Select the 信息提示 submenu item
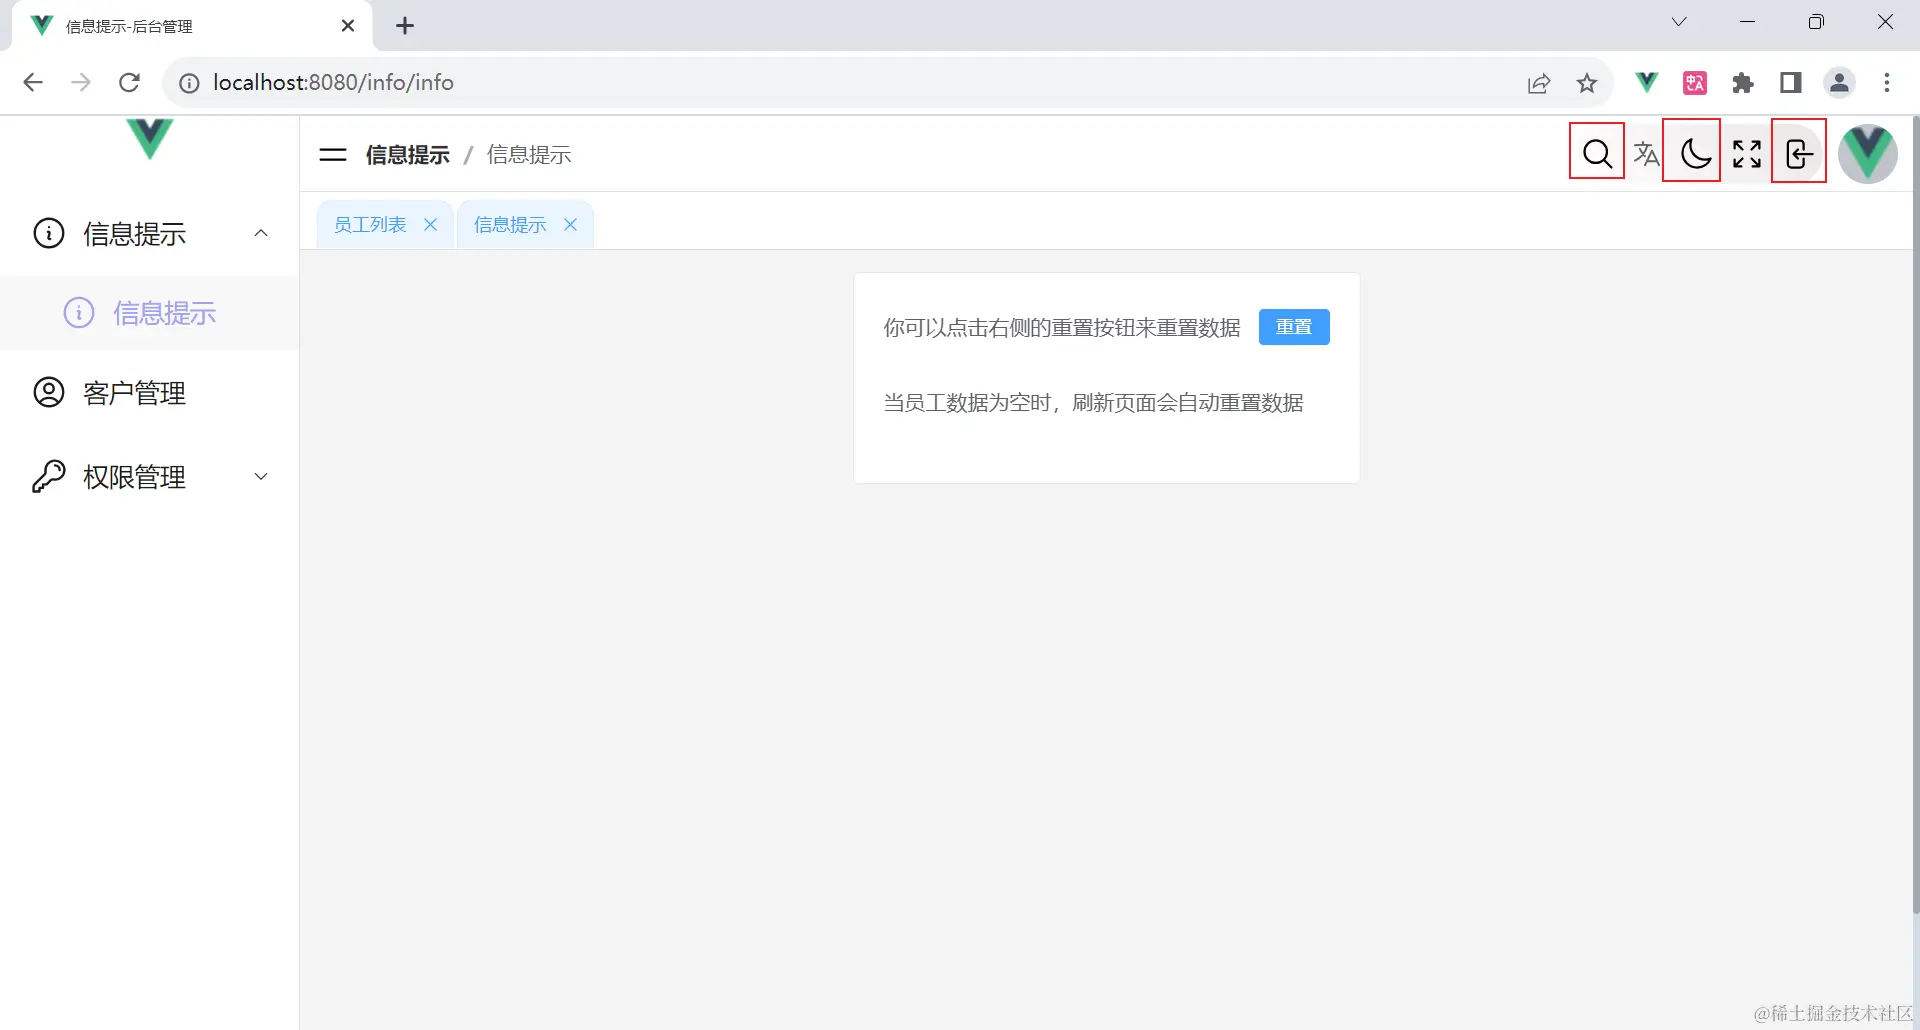 [149, 313]
